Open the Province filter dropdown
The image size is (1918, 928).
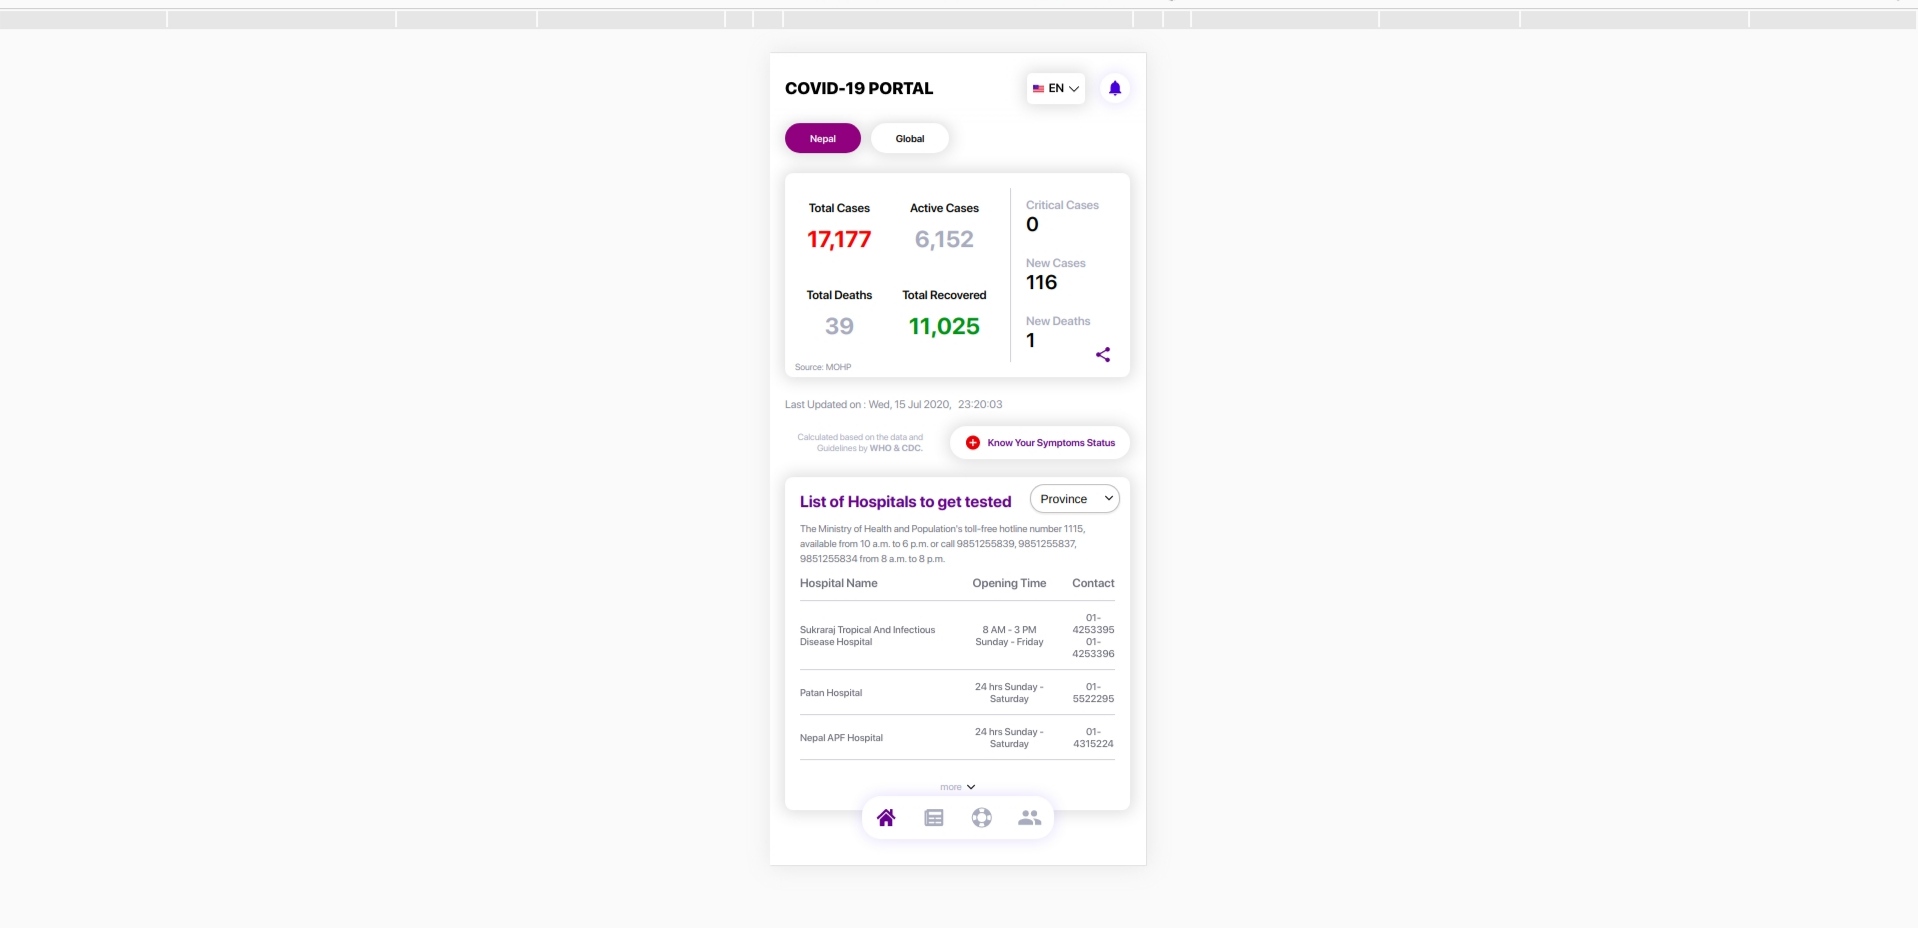click(1074, 499)
